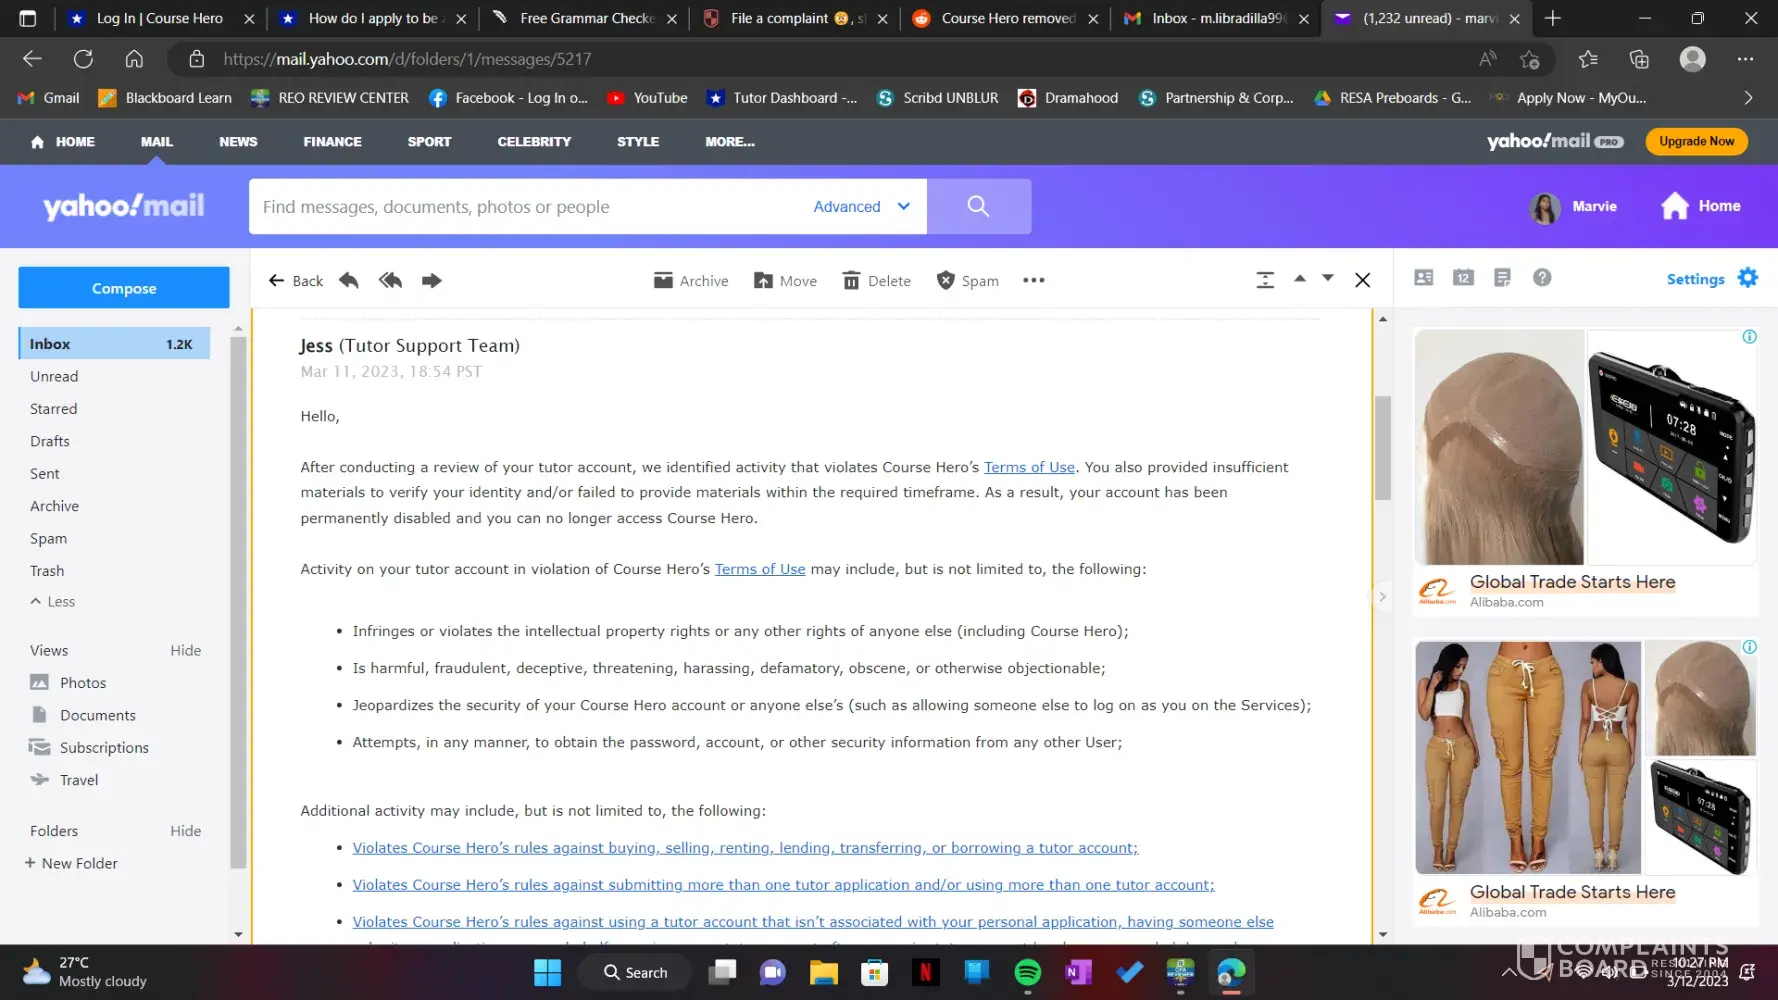
Task: Open the Contacts panel icon
Action: coord(1424,278)
